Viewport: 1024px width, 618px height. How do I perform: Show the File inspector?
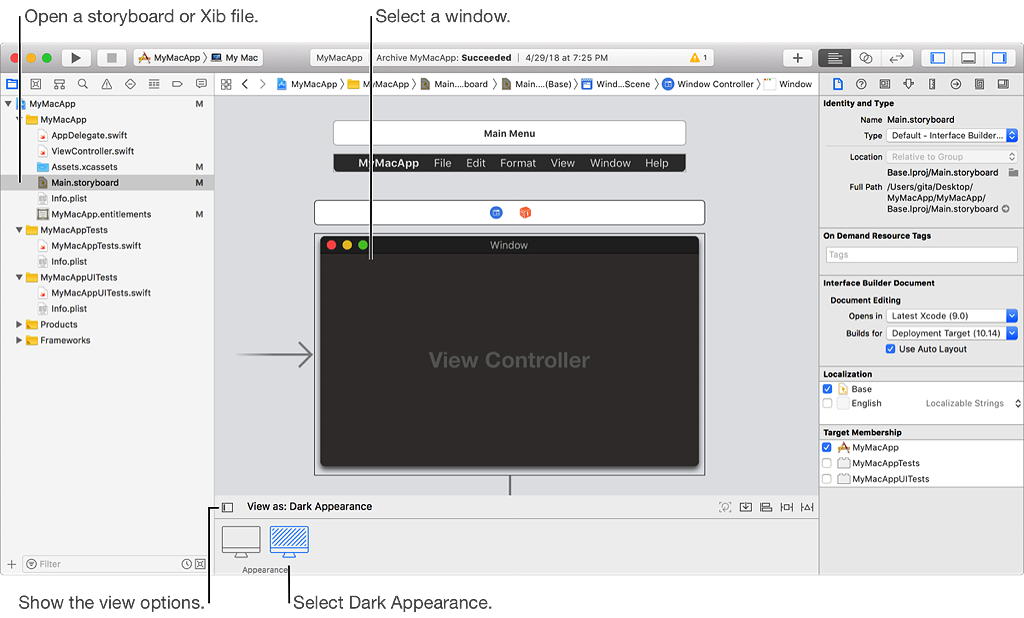click(x=838, y=84)
